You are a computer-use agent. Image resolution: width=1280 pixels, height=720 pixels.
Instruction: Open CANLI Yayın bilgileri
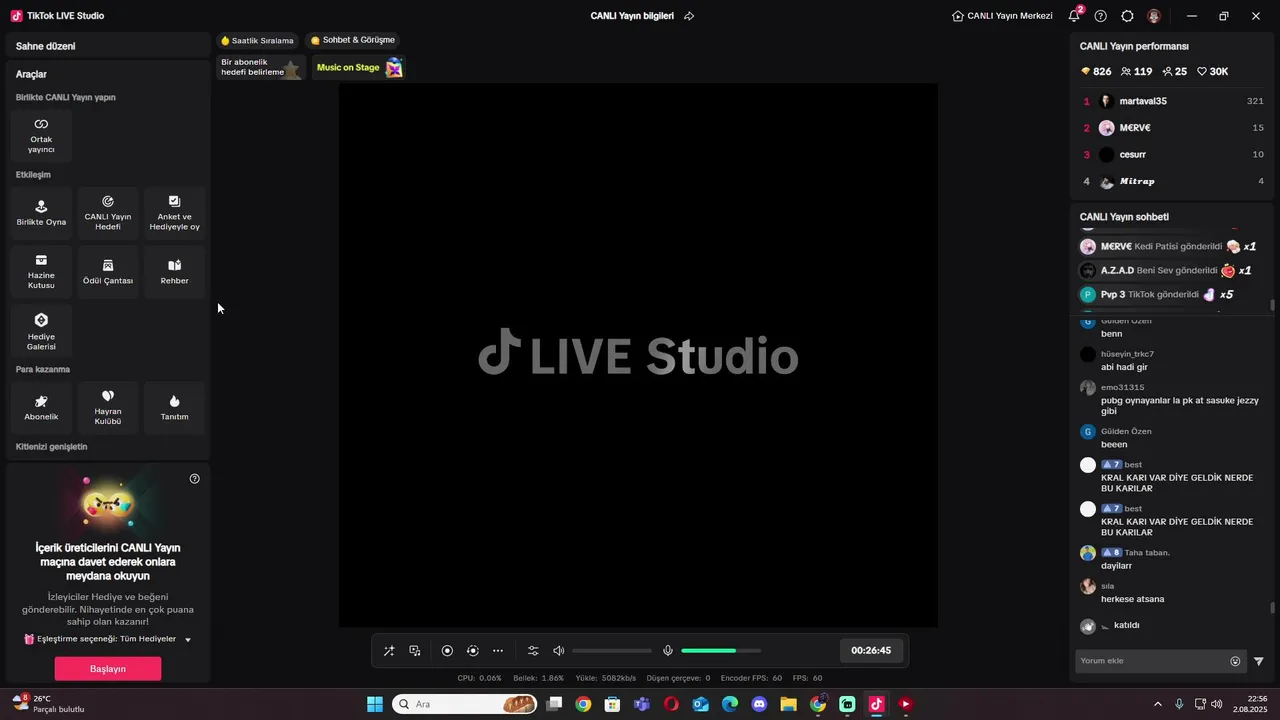[632, 16]
